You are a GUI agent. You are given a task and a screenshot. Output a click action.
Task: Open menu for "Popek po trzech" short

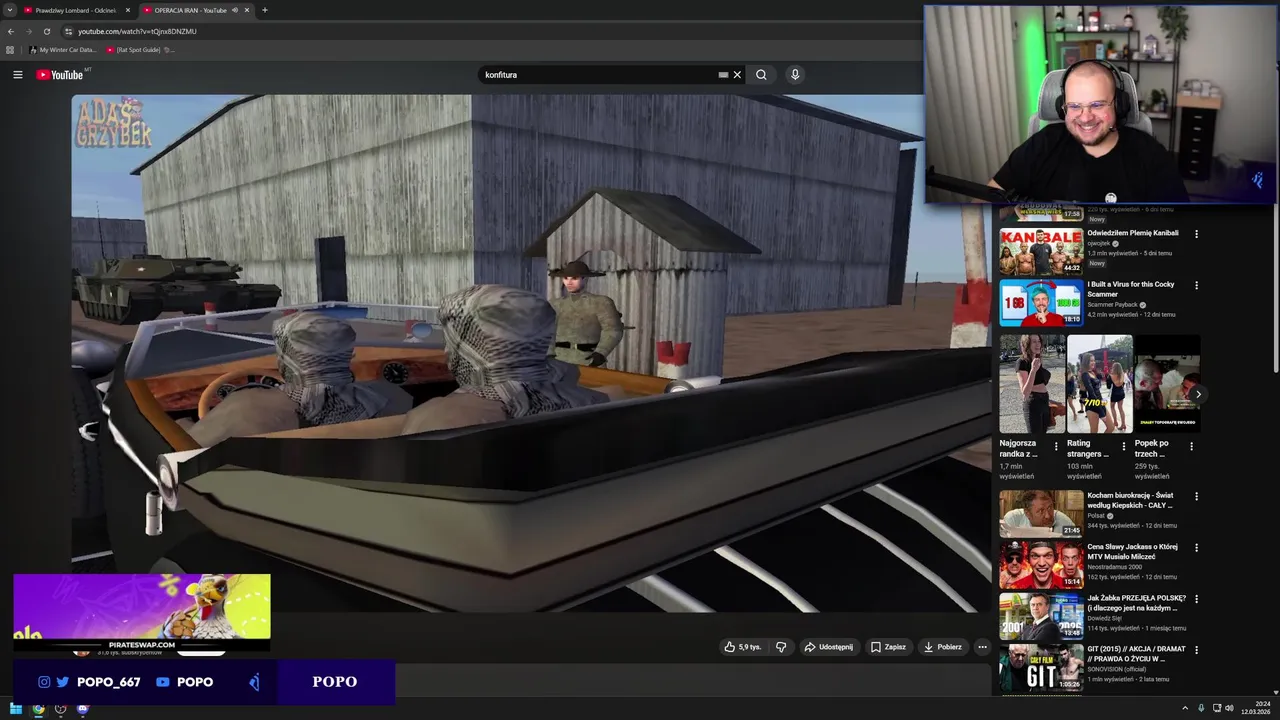click(x=1191, y=447)
